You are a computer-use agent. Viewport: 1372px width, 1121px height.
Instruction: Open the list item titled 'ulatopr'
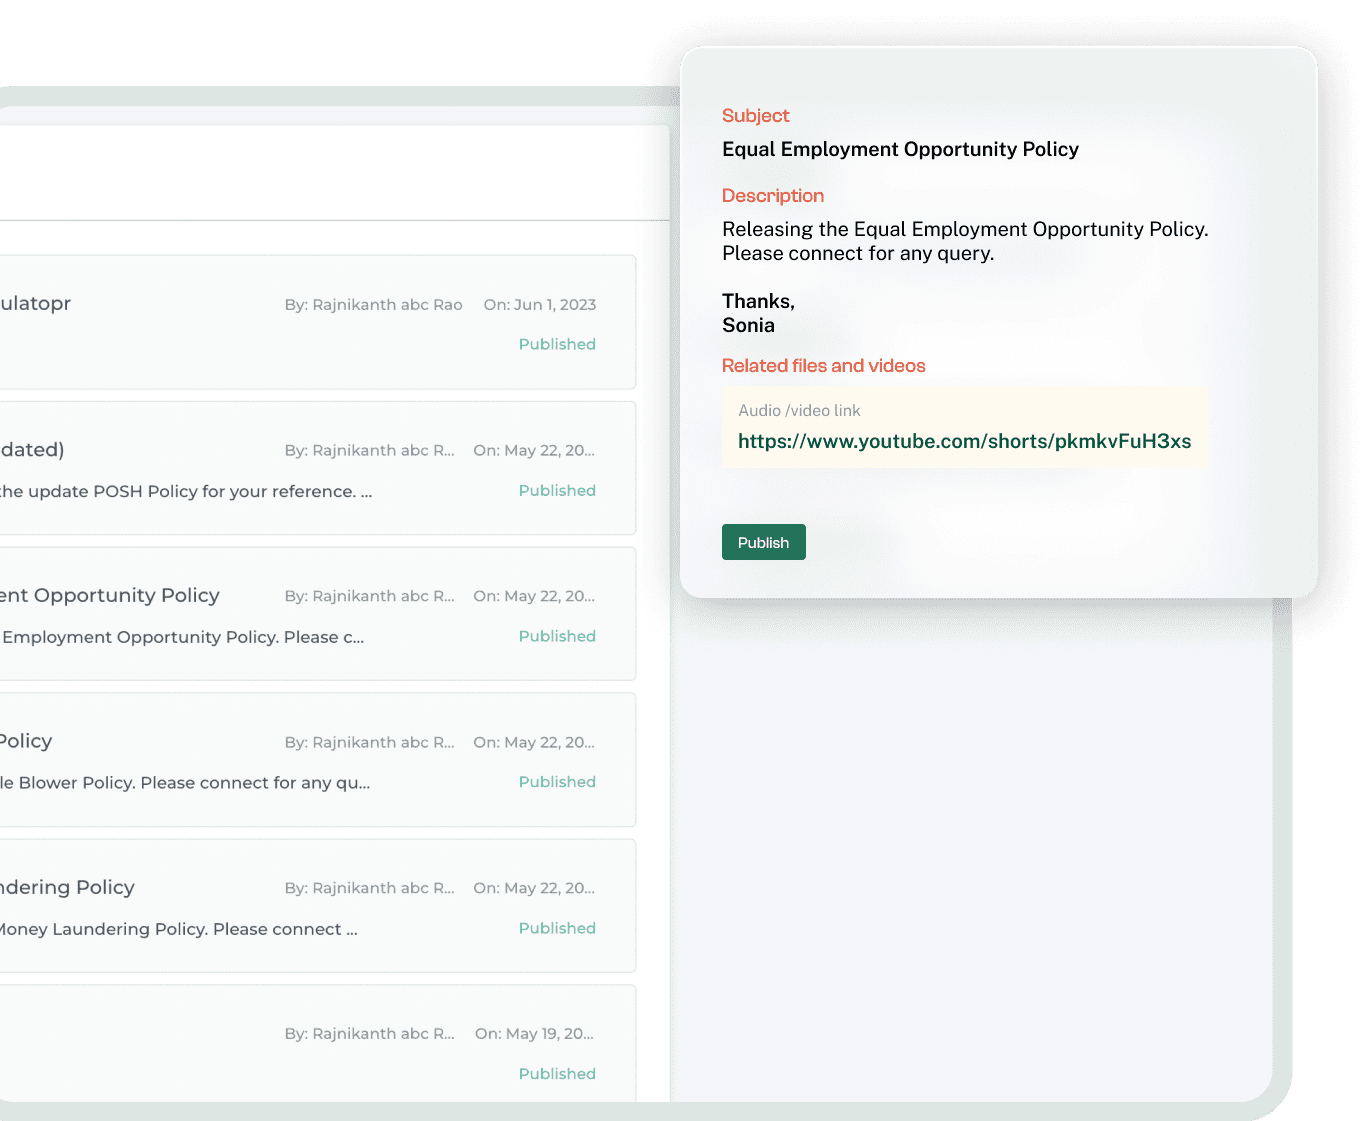[x=36, y=303]
